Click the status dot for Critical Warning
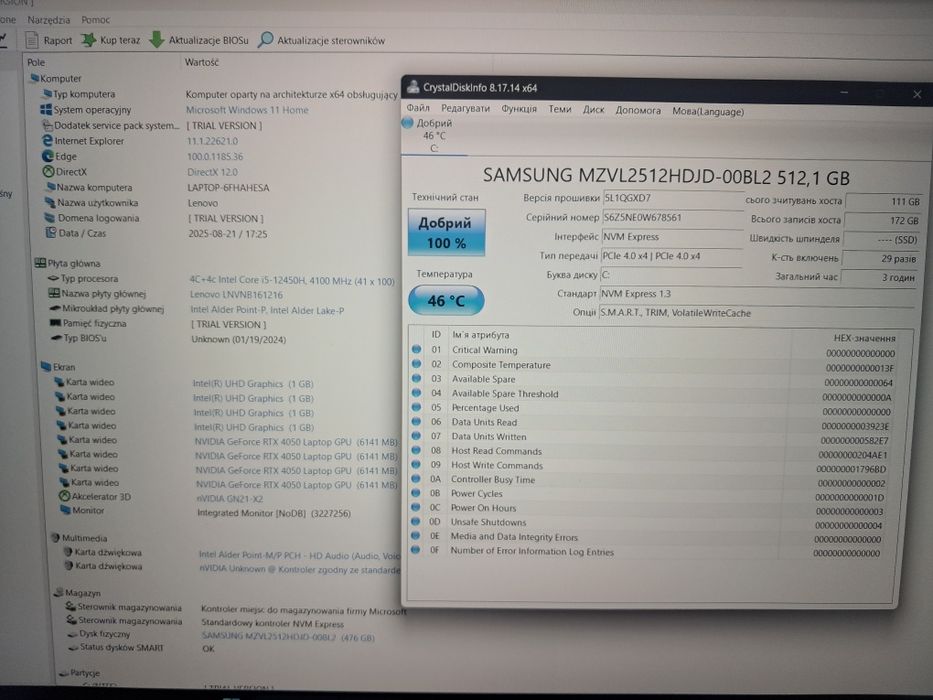Image resolution: width=933 pixels, height=700 pixels. pos(417,349)
